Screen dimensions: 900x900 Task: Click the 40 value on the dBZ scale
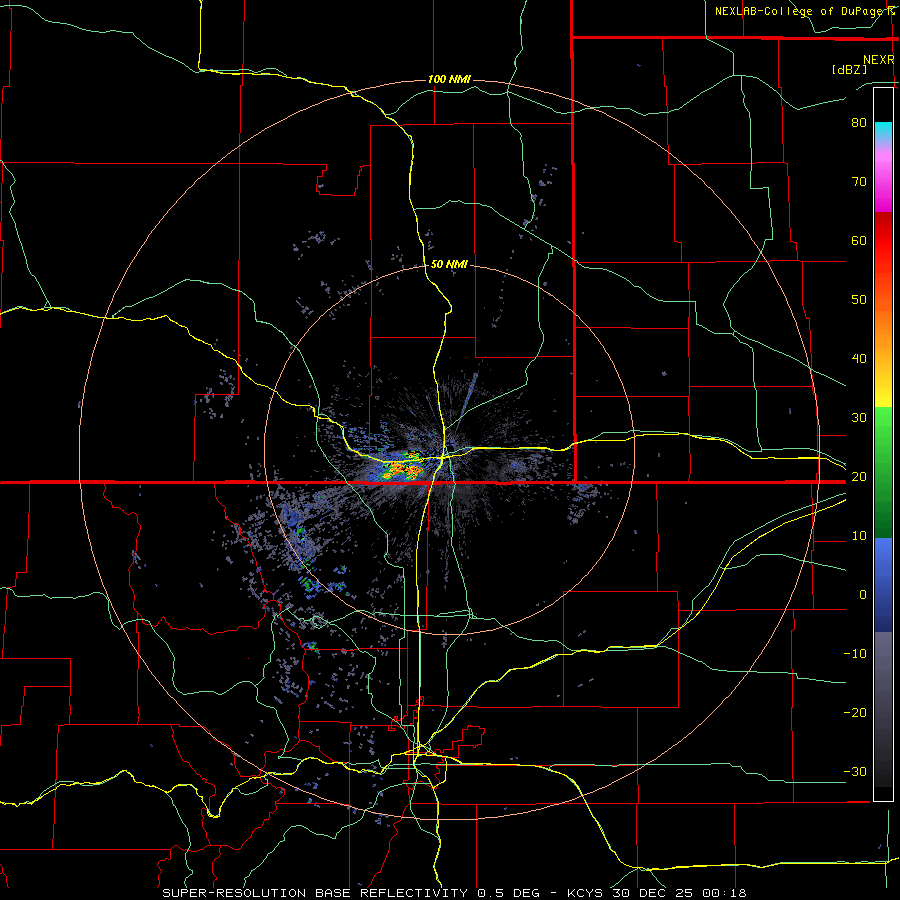(859, 358)
